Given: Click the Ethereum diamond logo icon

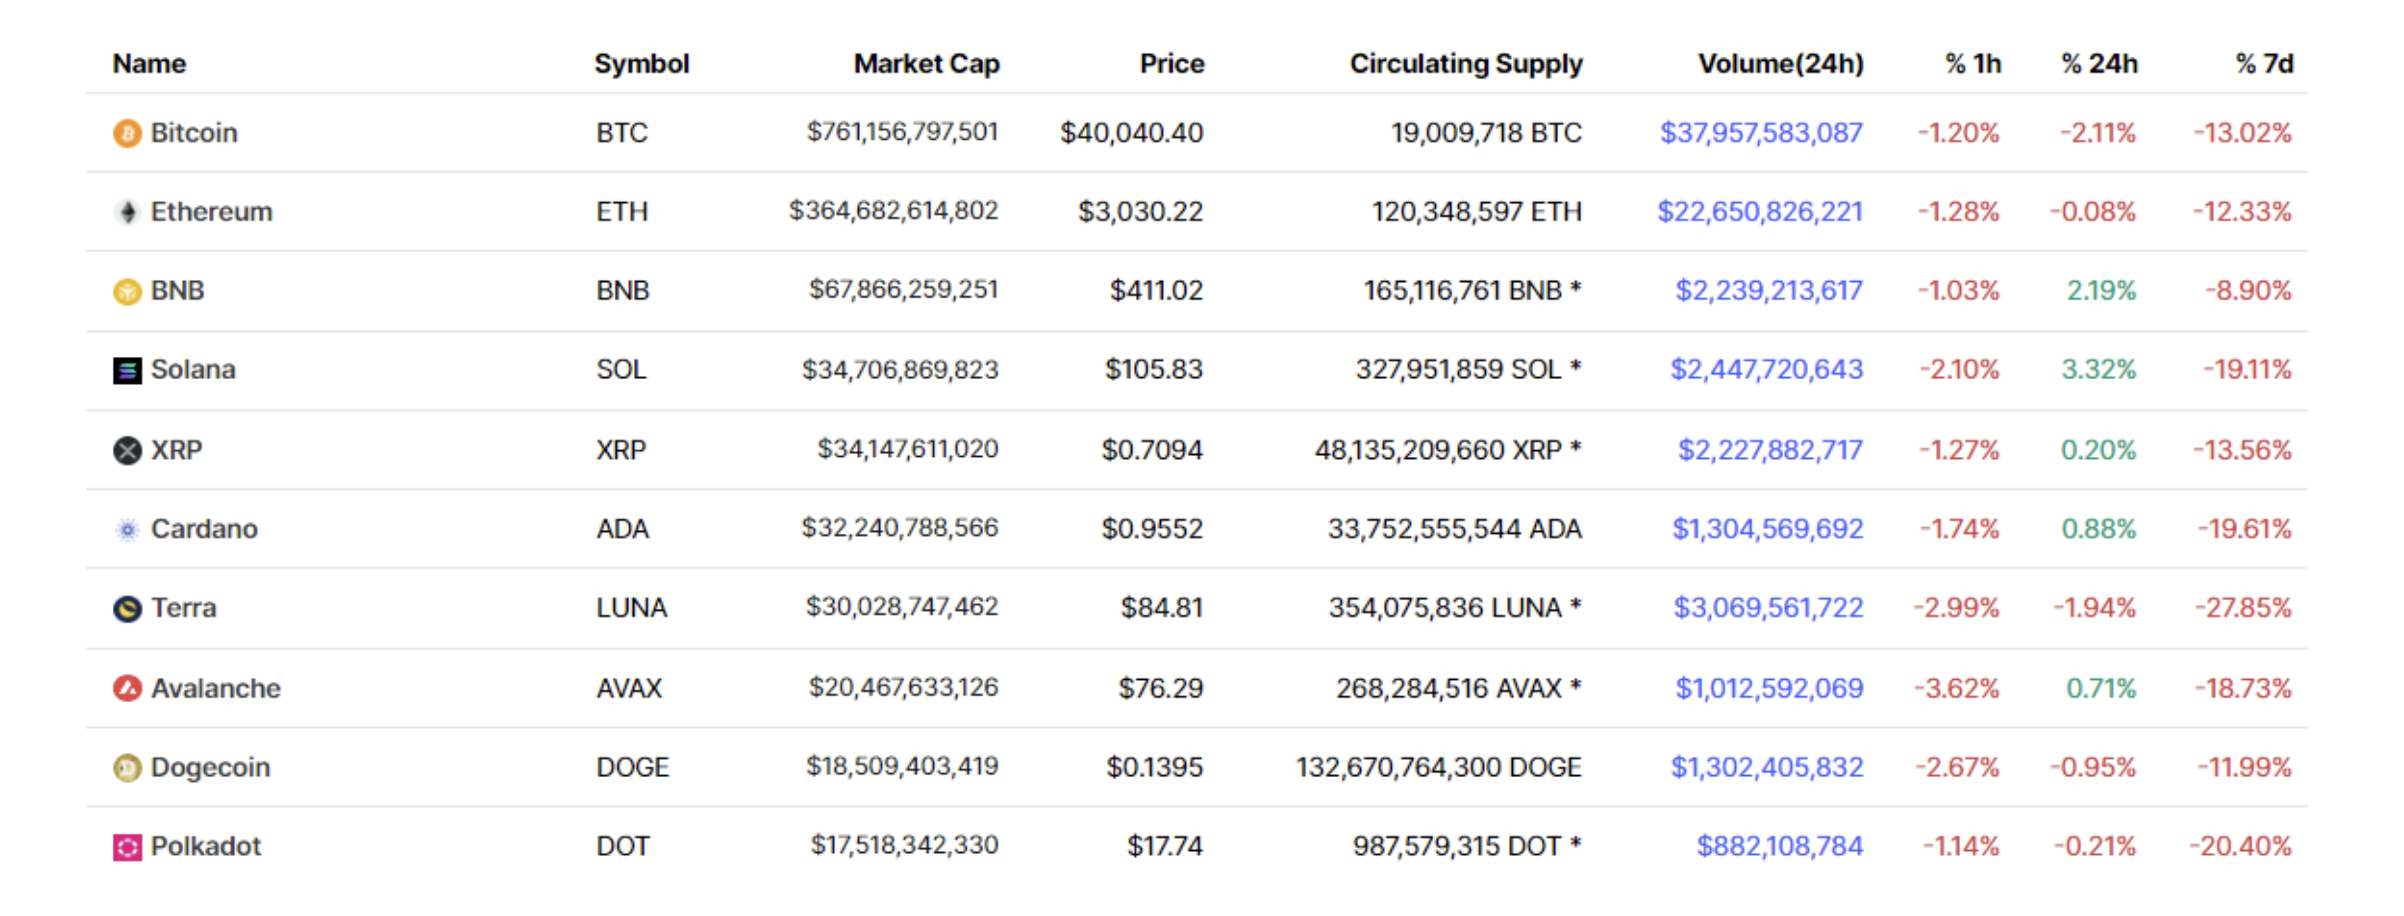Looking at the screenshot, I should [x=127, y=212].
